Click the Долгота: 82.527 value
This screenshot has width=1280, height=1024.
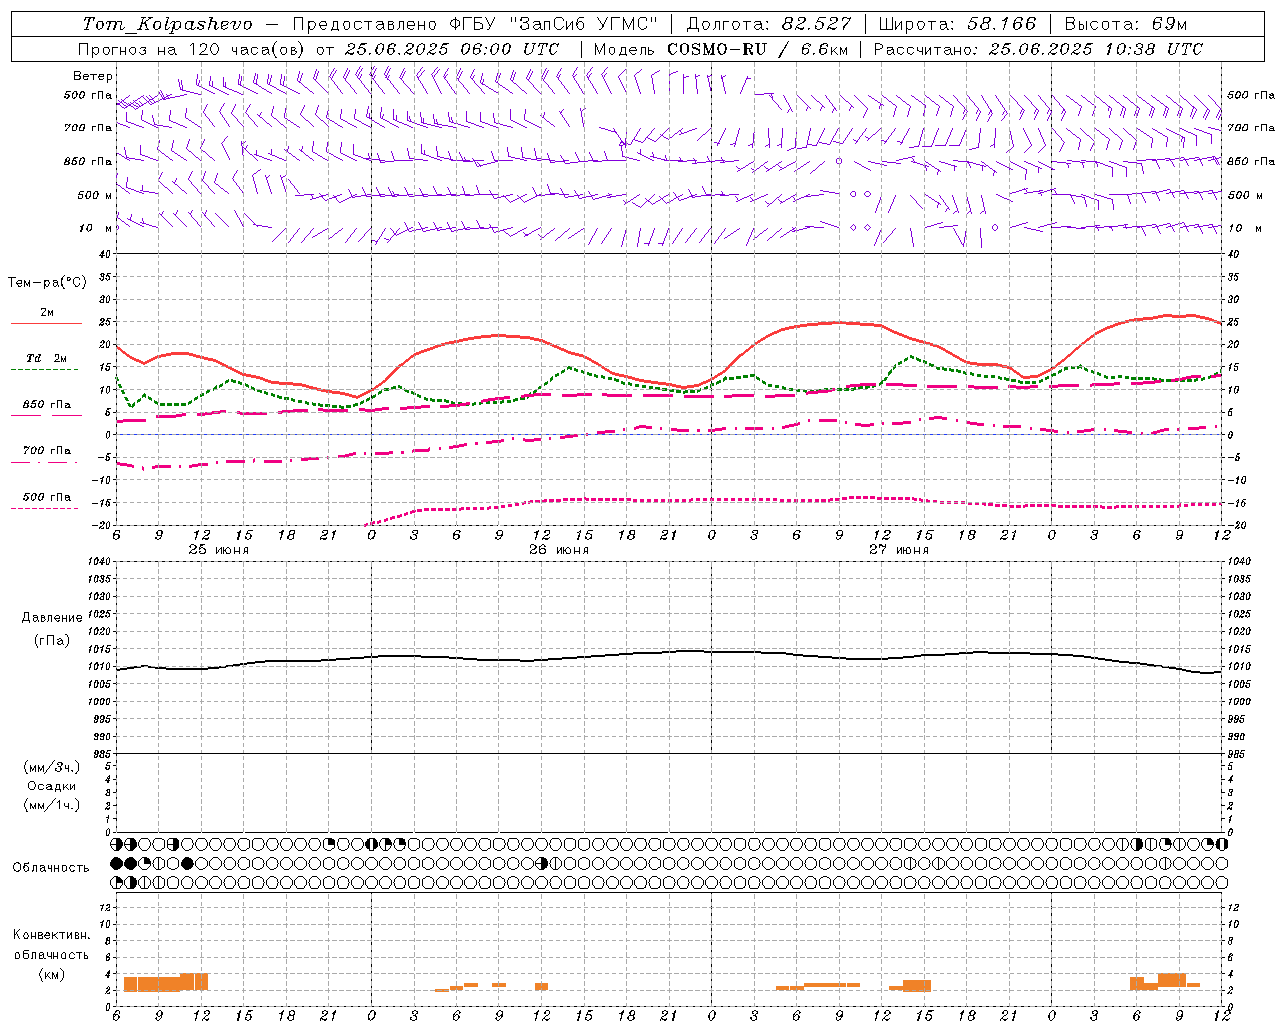pyautogui.click(x=769, y=24)
